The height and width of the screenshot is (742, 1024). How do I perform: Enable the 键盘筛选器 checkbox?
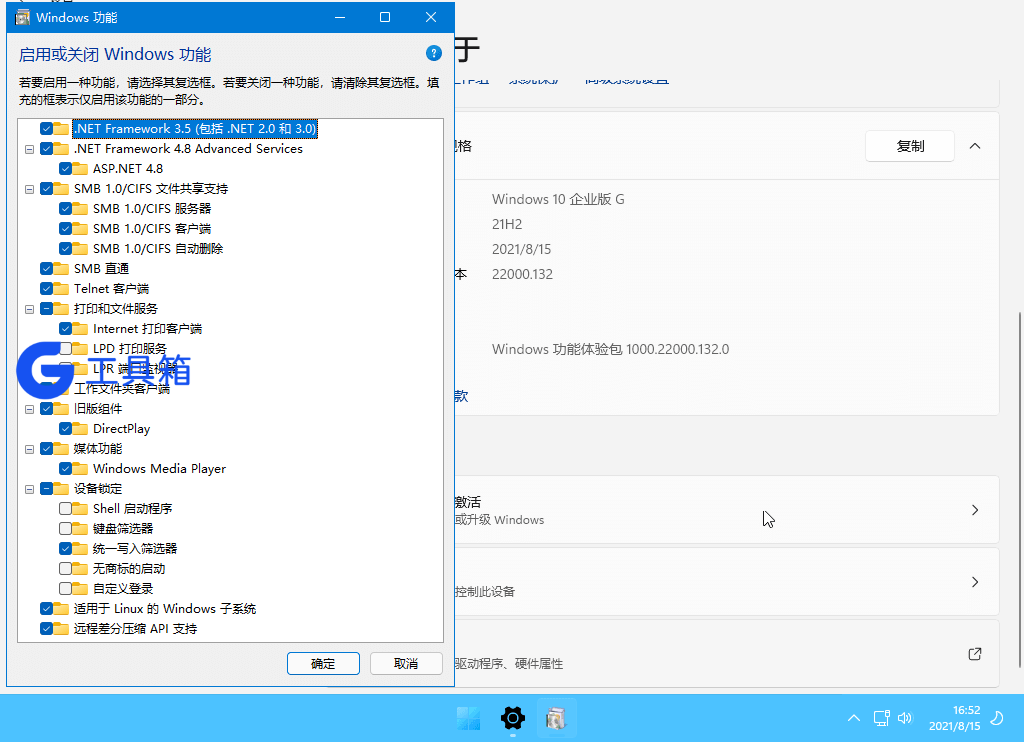(65, 528)
